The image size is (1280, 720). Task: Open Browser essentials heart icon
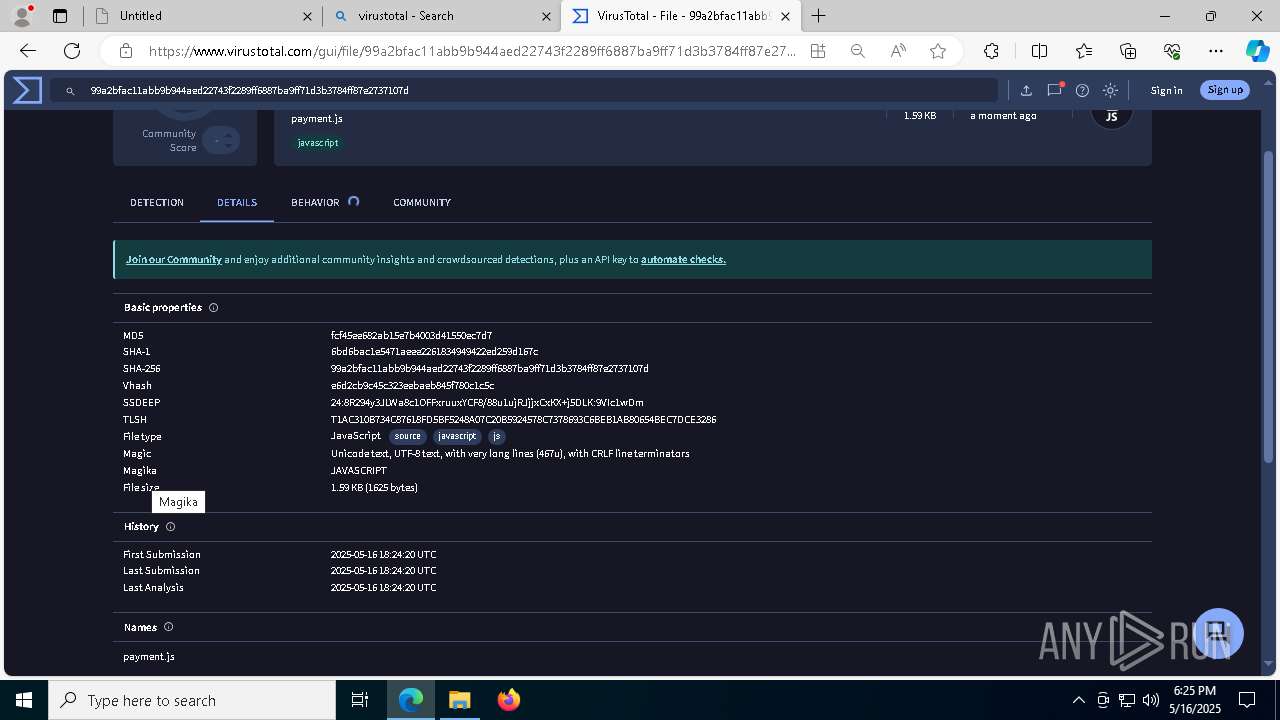[1172, 51]
